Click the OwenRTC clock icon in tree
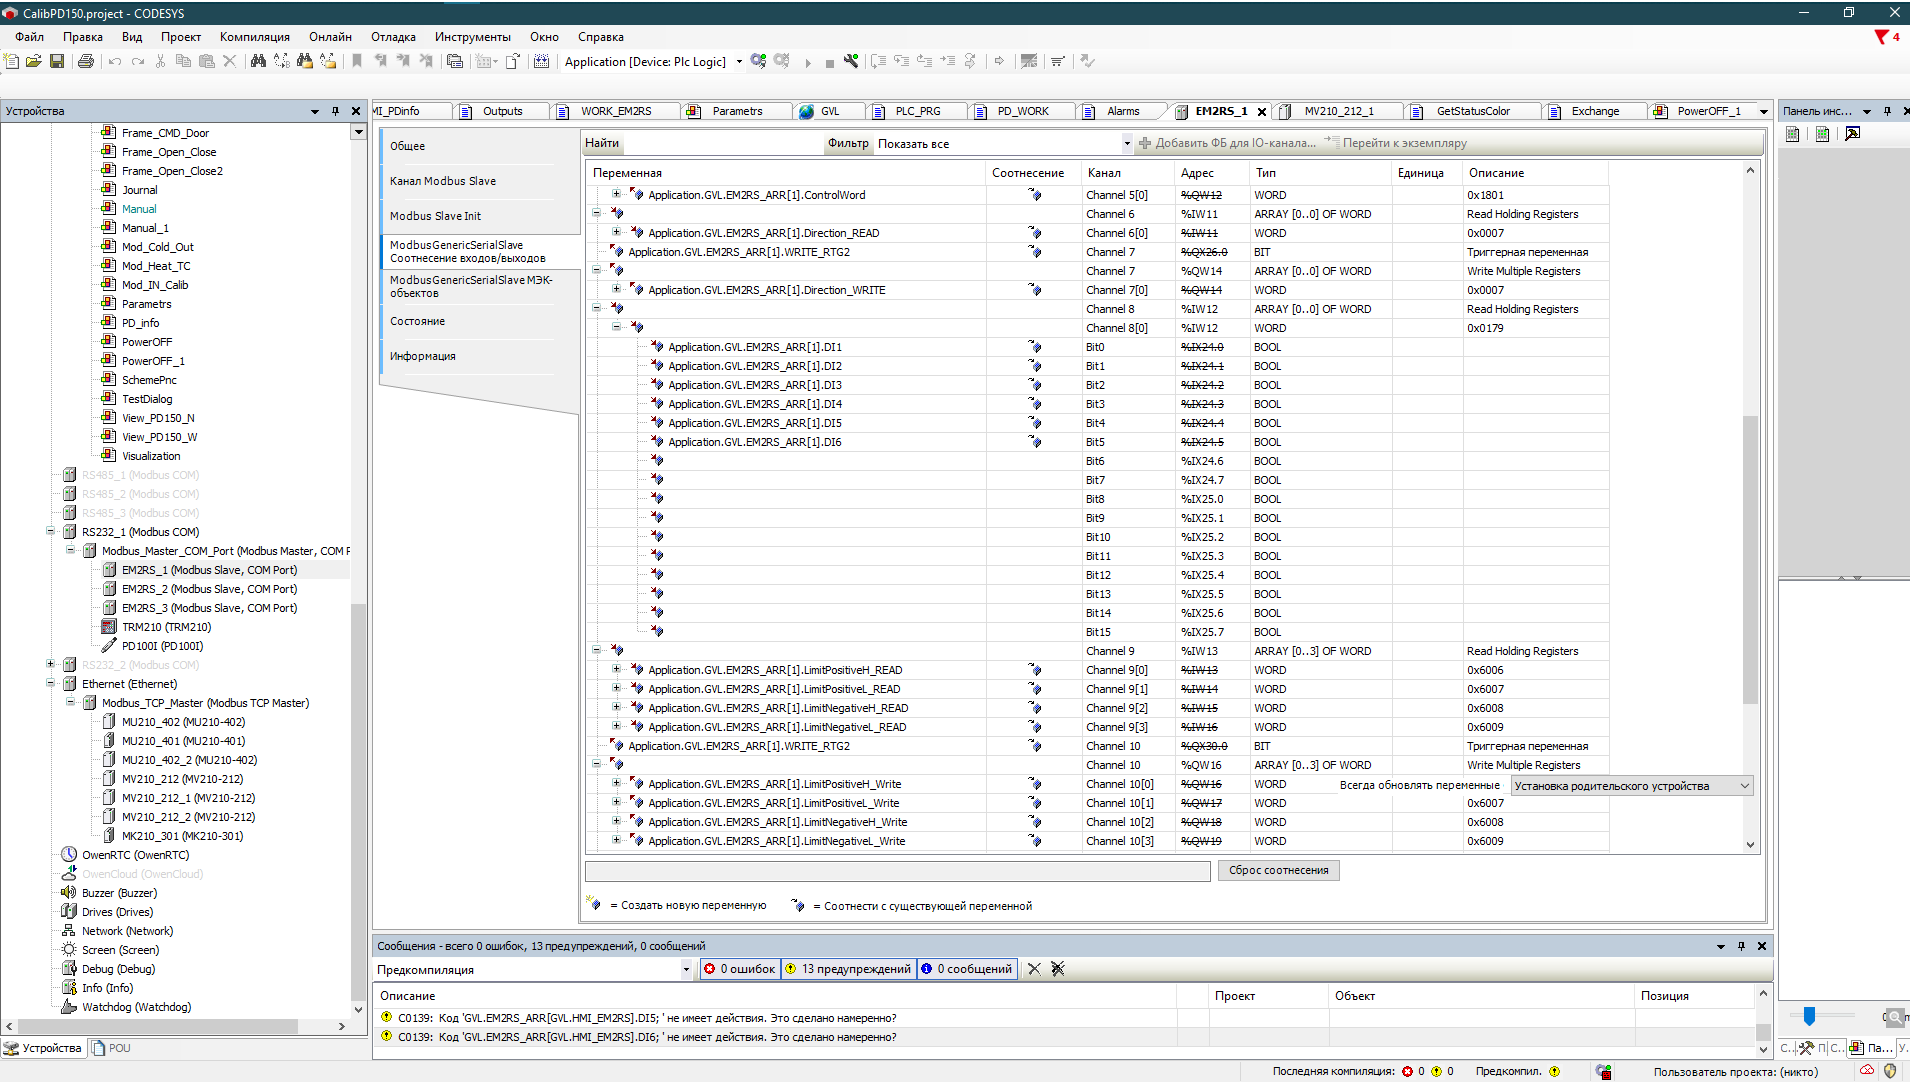The height and width of the screenshot is (1082, 1910). pyautogui.click(x=69, y=855)
